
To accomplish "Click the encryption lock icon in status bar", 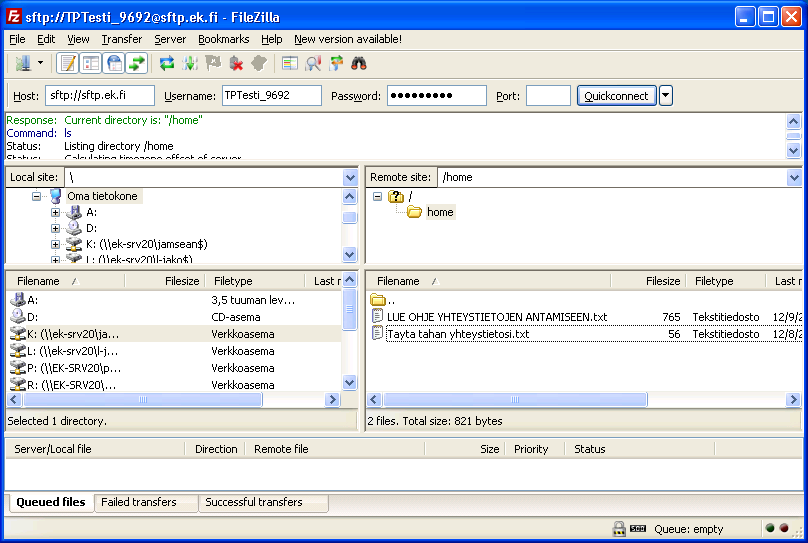I will click(x=619, y=529).
